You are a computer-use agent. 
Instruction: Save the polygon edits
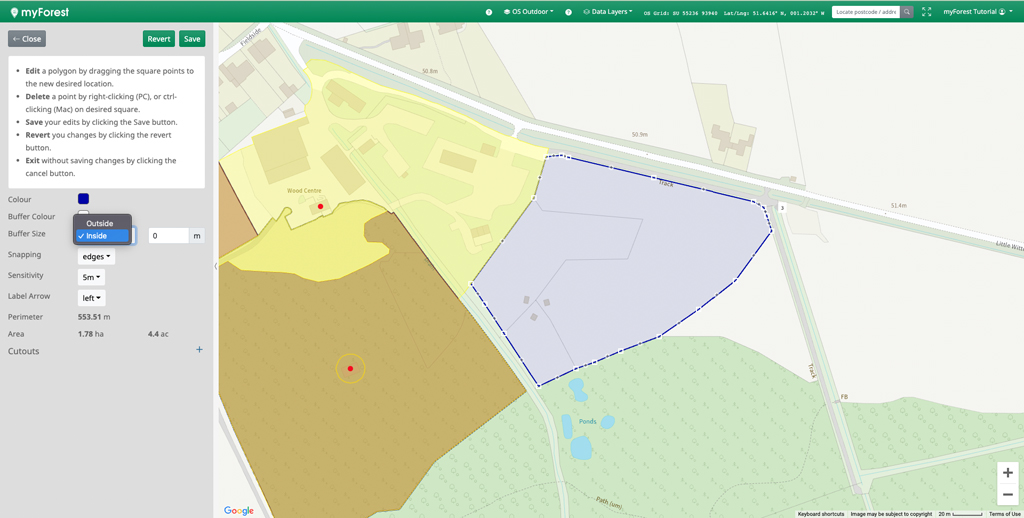click(192, 39)
